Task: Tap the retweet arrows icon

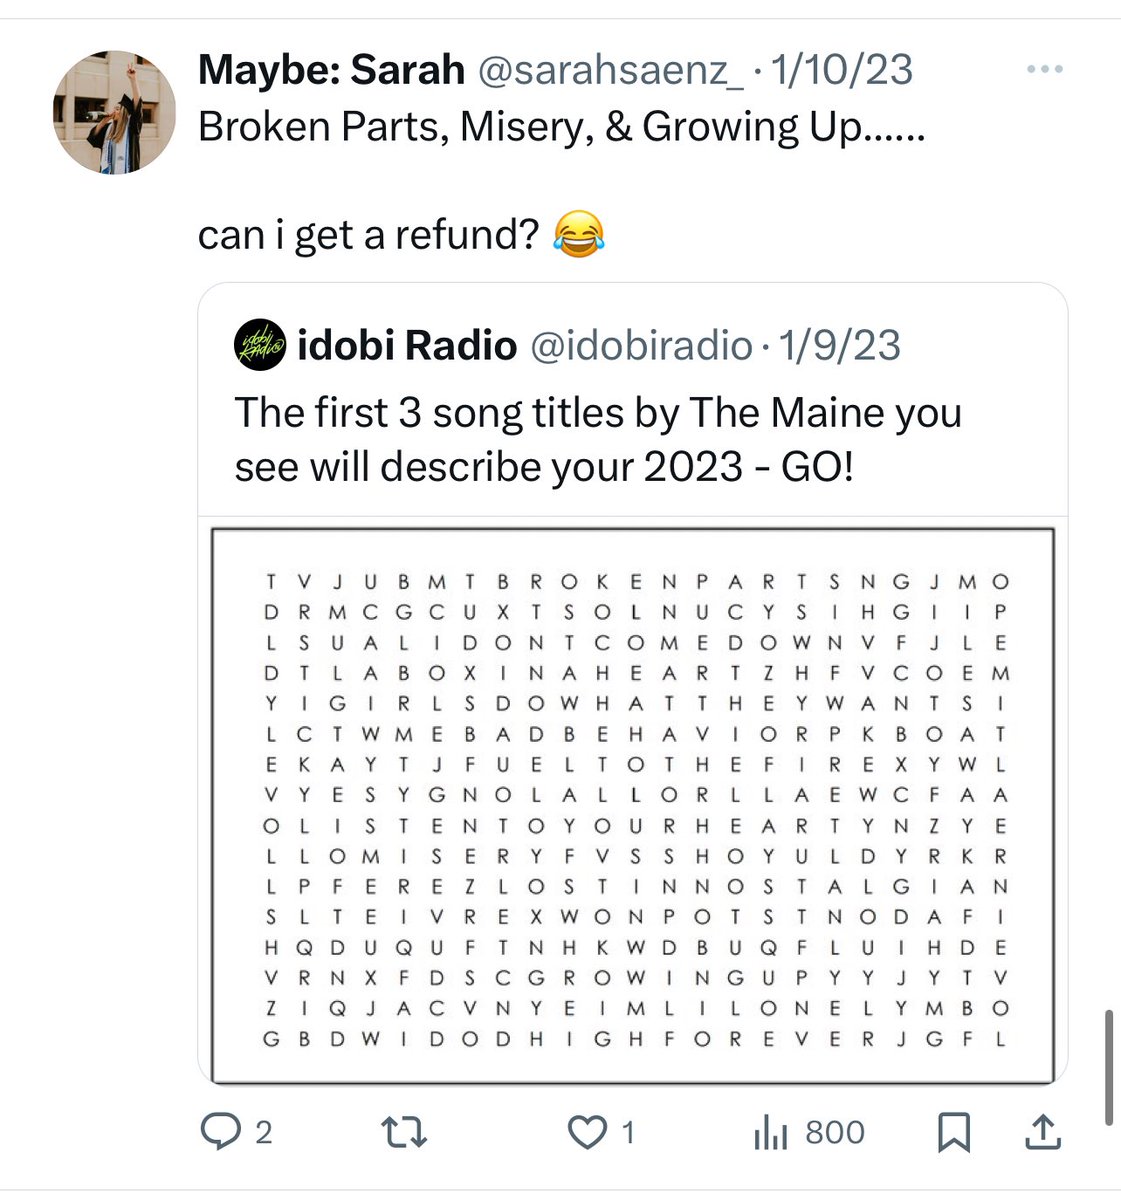Action: click(x=405, y=1132)
